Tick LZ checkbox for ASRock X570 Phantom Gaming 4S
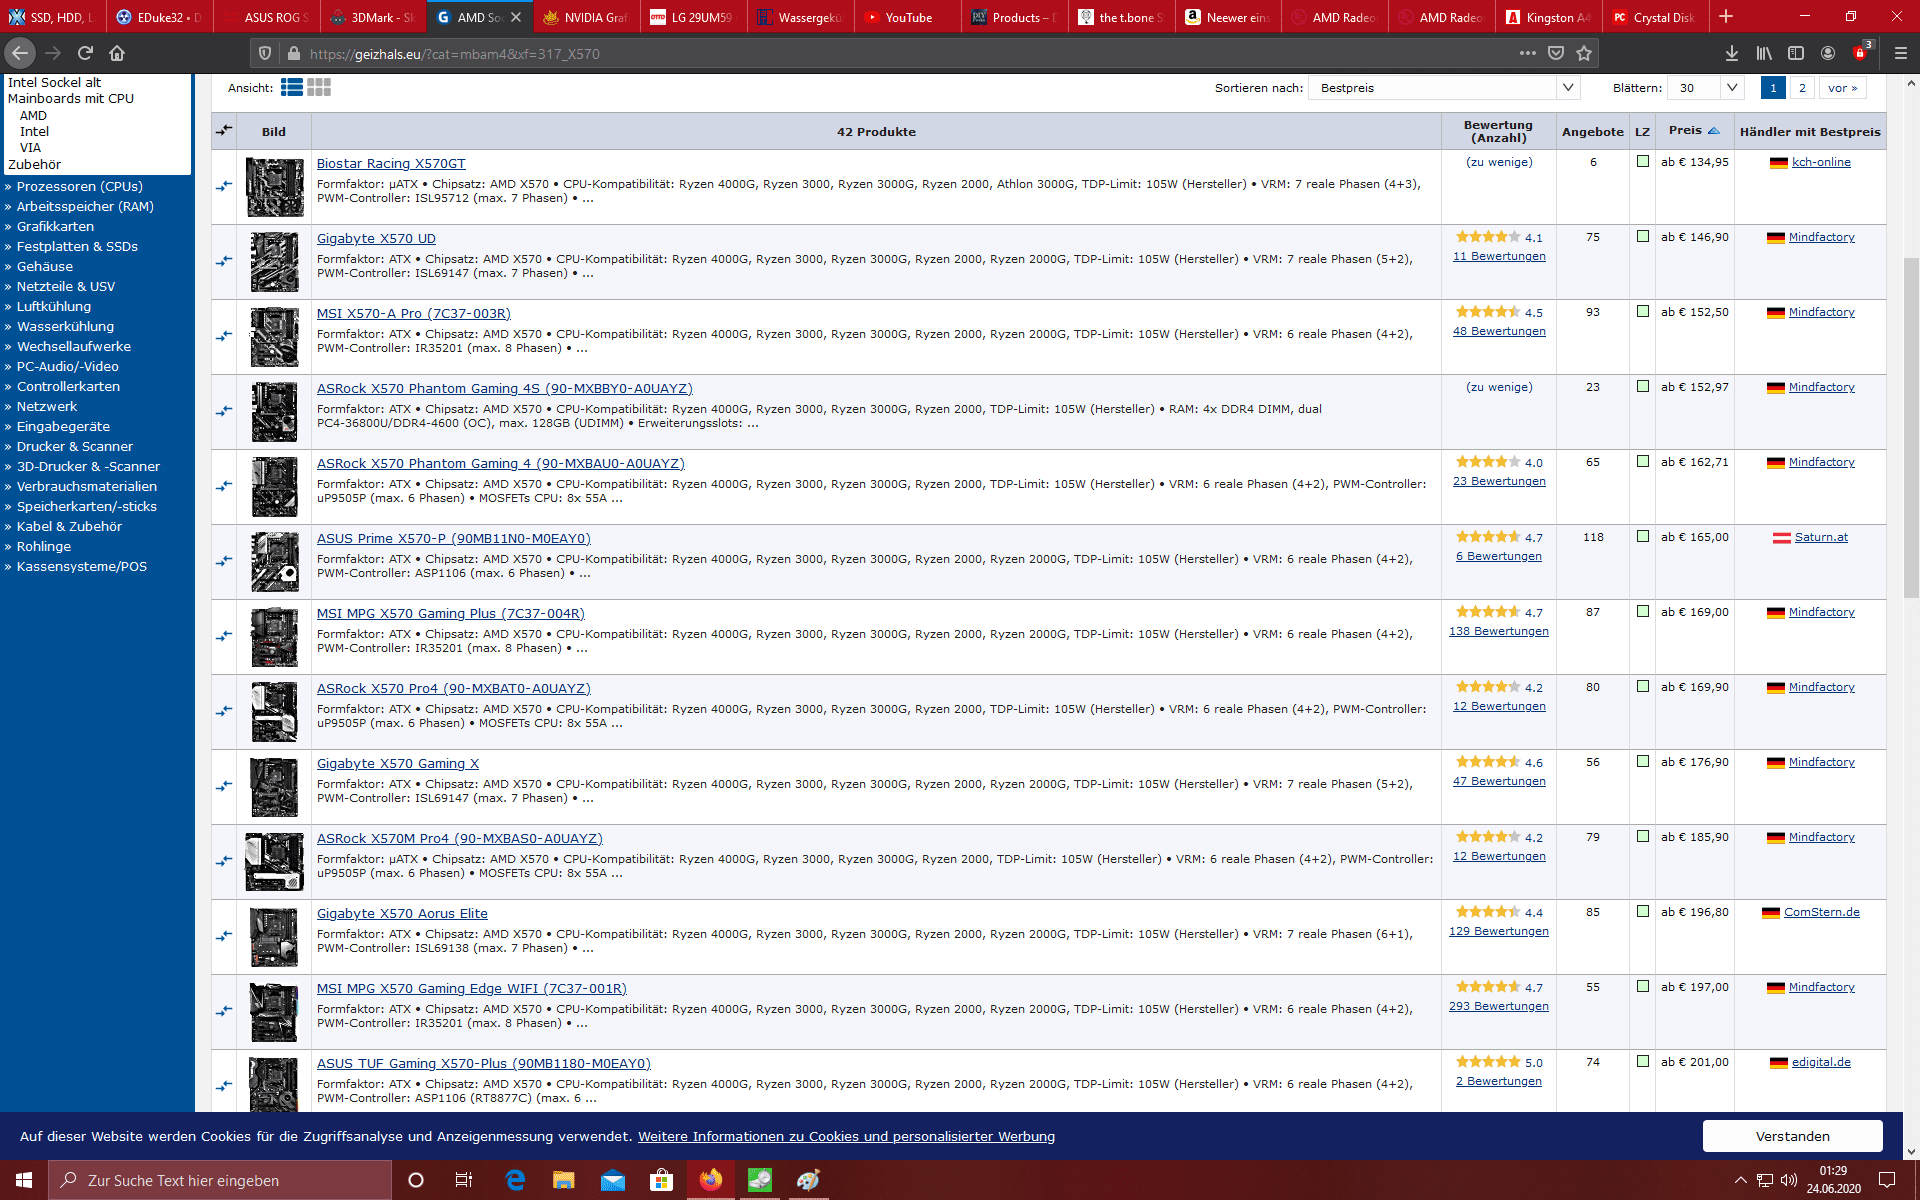This screenshot has width=1920, height=1200. 1642,386
